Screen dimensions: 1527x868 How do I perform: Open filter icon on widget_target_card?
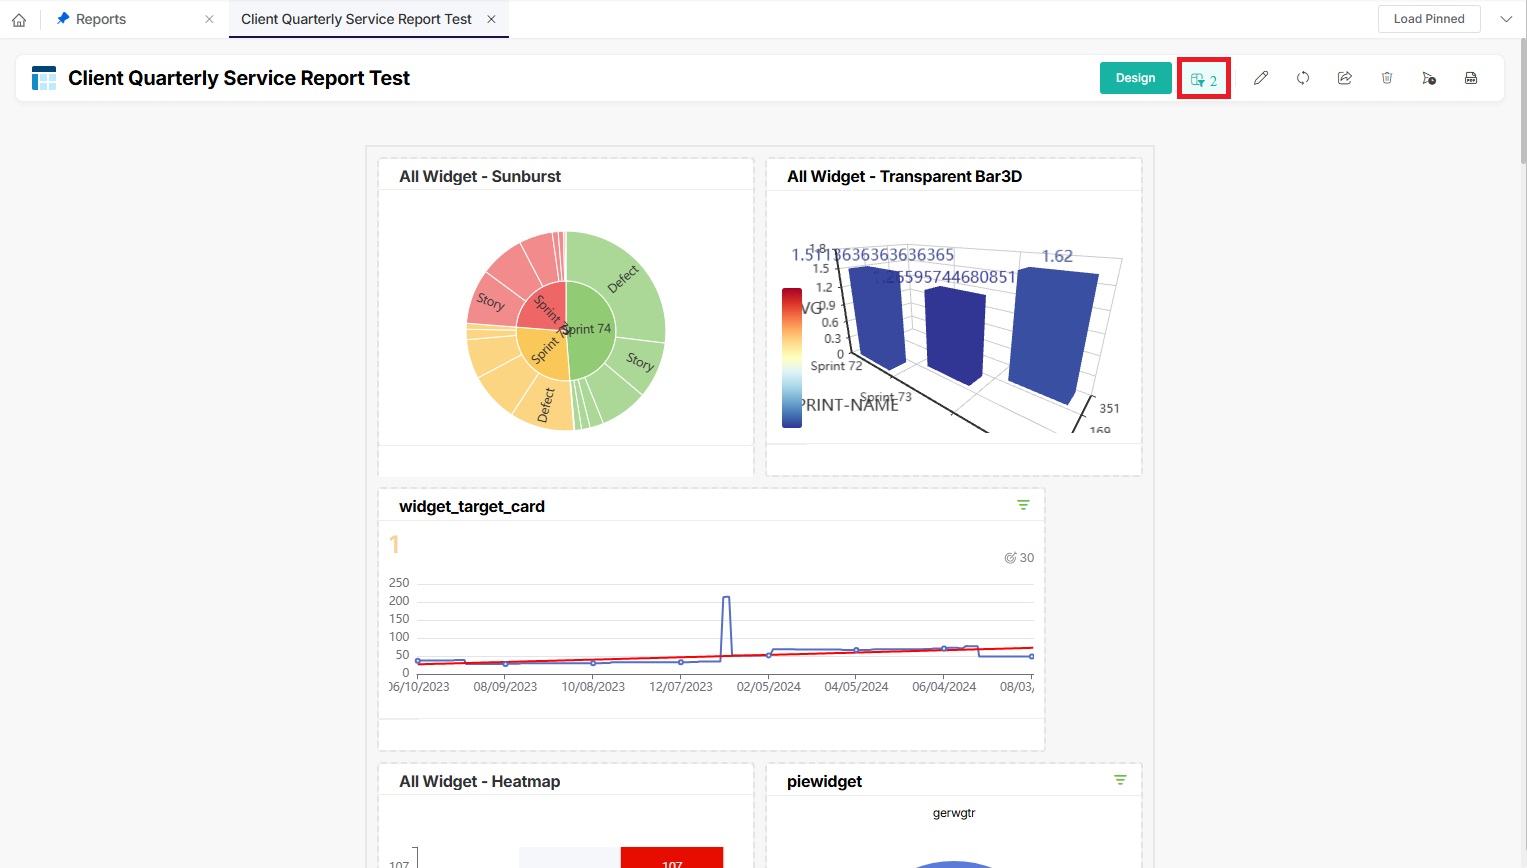(1023, 505)
